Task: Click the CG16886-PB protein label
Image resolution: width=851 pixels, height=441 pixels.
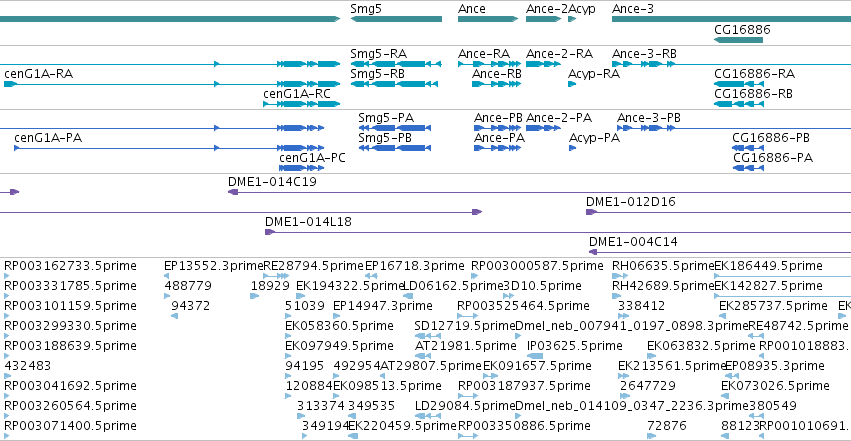Action: tap(771, 138)
